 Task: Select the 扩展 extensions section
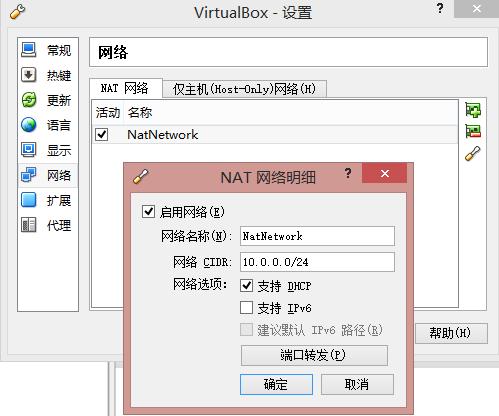(x=48, y=200)
